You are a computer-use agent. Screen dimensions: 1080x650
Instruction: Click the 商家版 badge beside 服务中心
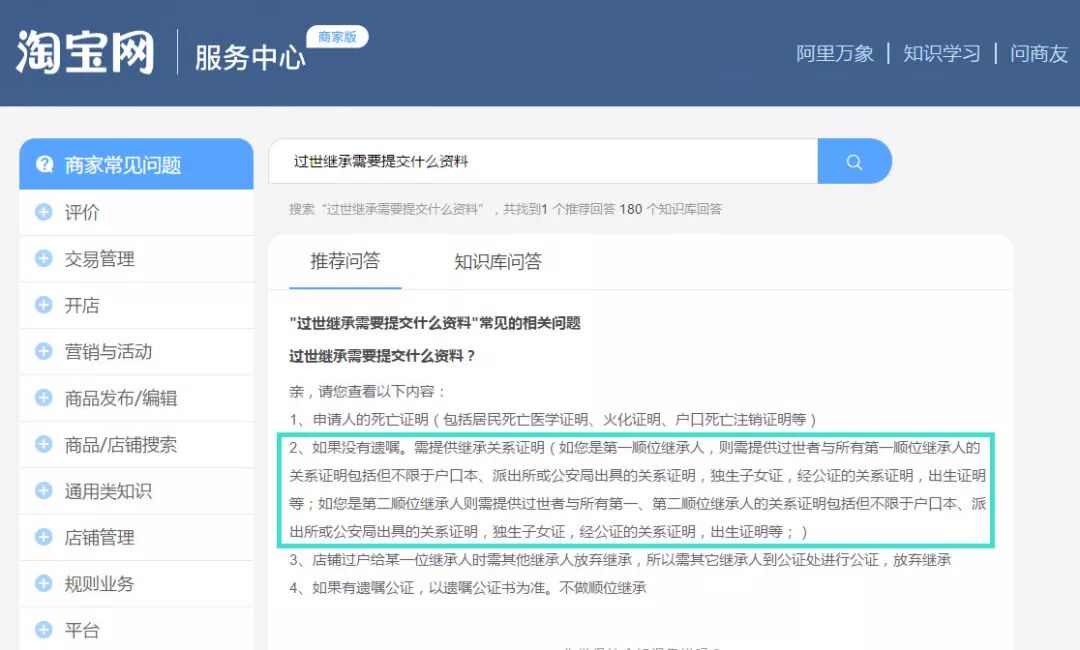338,37
